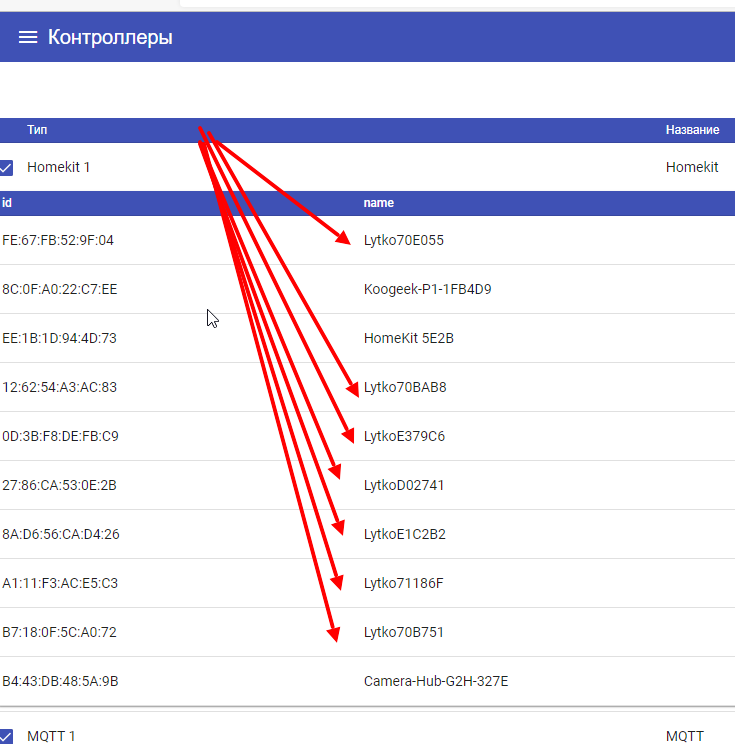
Task: Select device name Camera-Hub-G2H-327E
Action: (x=436, y=681)
